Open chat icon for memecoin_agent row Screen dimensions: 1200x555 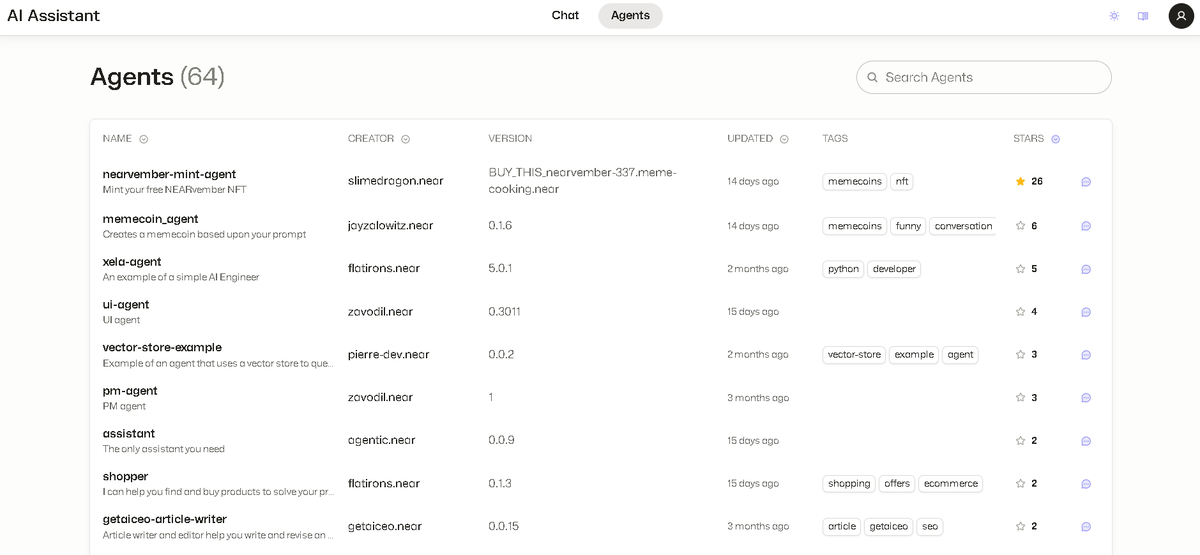(x=1086, y=226)
